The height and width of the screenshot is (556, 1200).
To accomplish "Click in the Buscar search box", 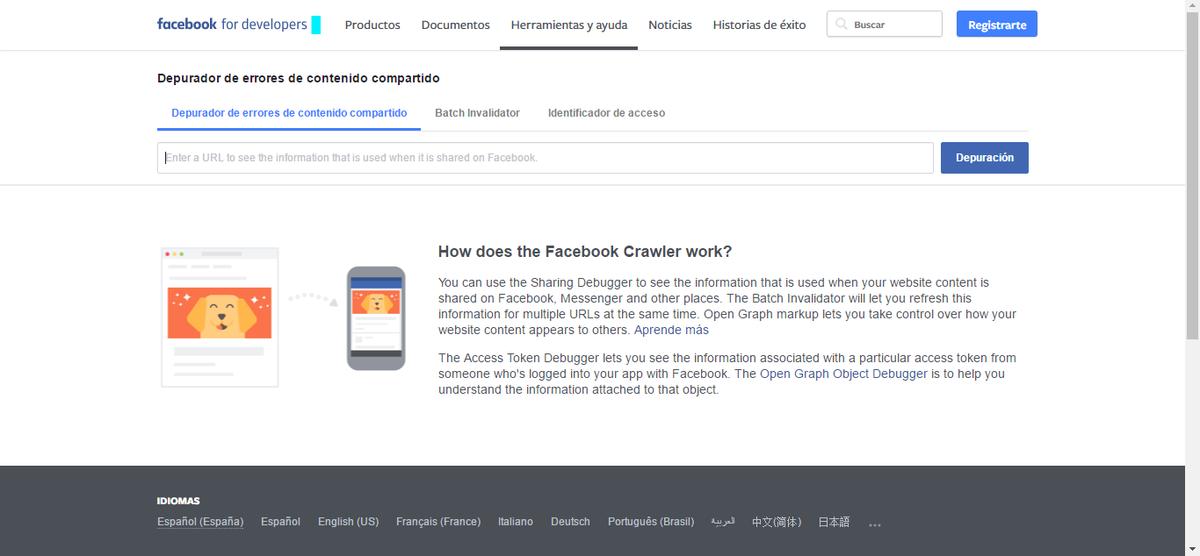I will (x=893, y=25).
